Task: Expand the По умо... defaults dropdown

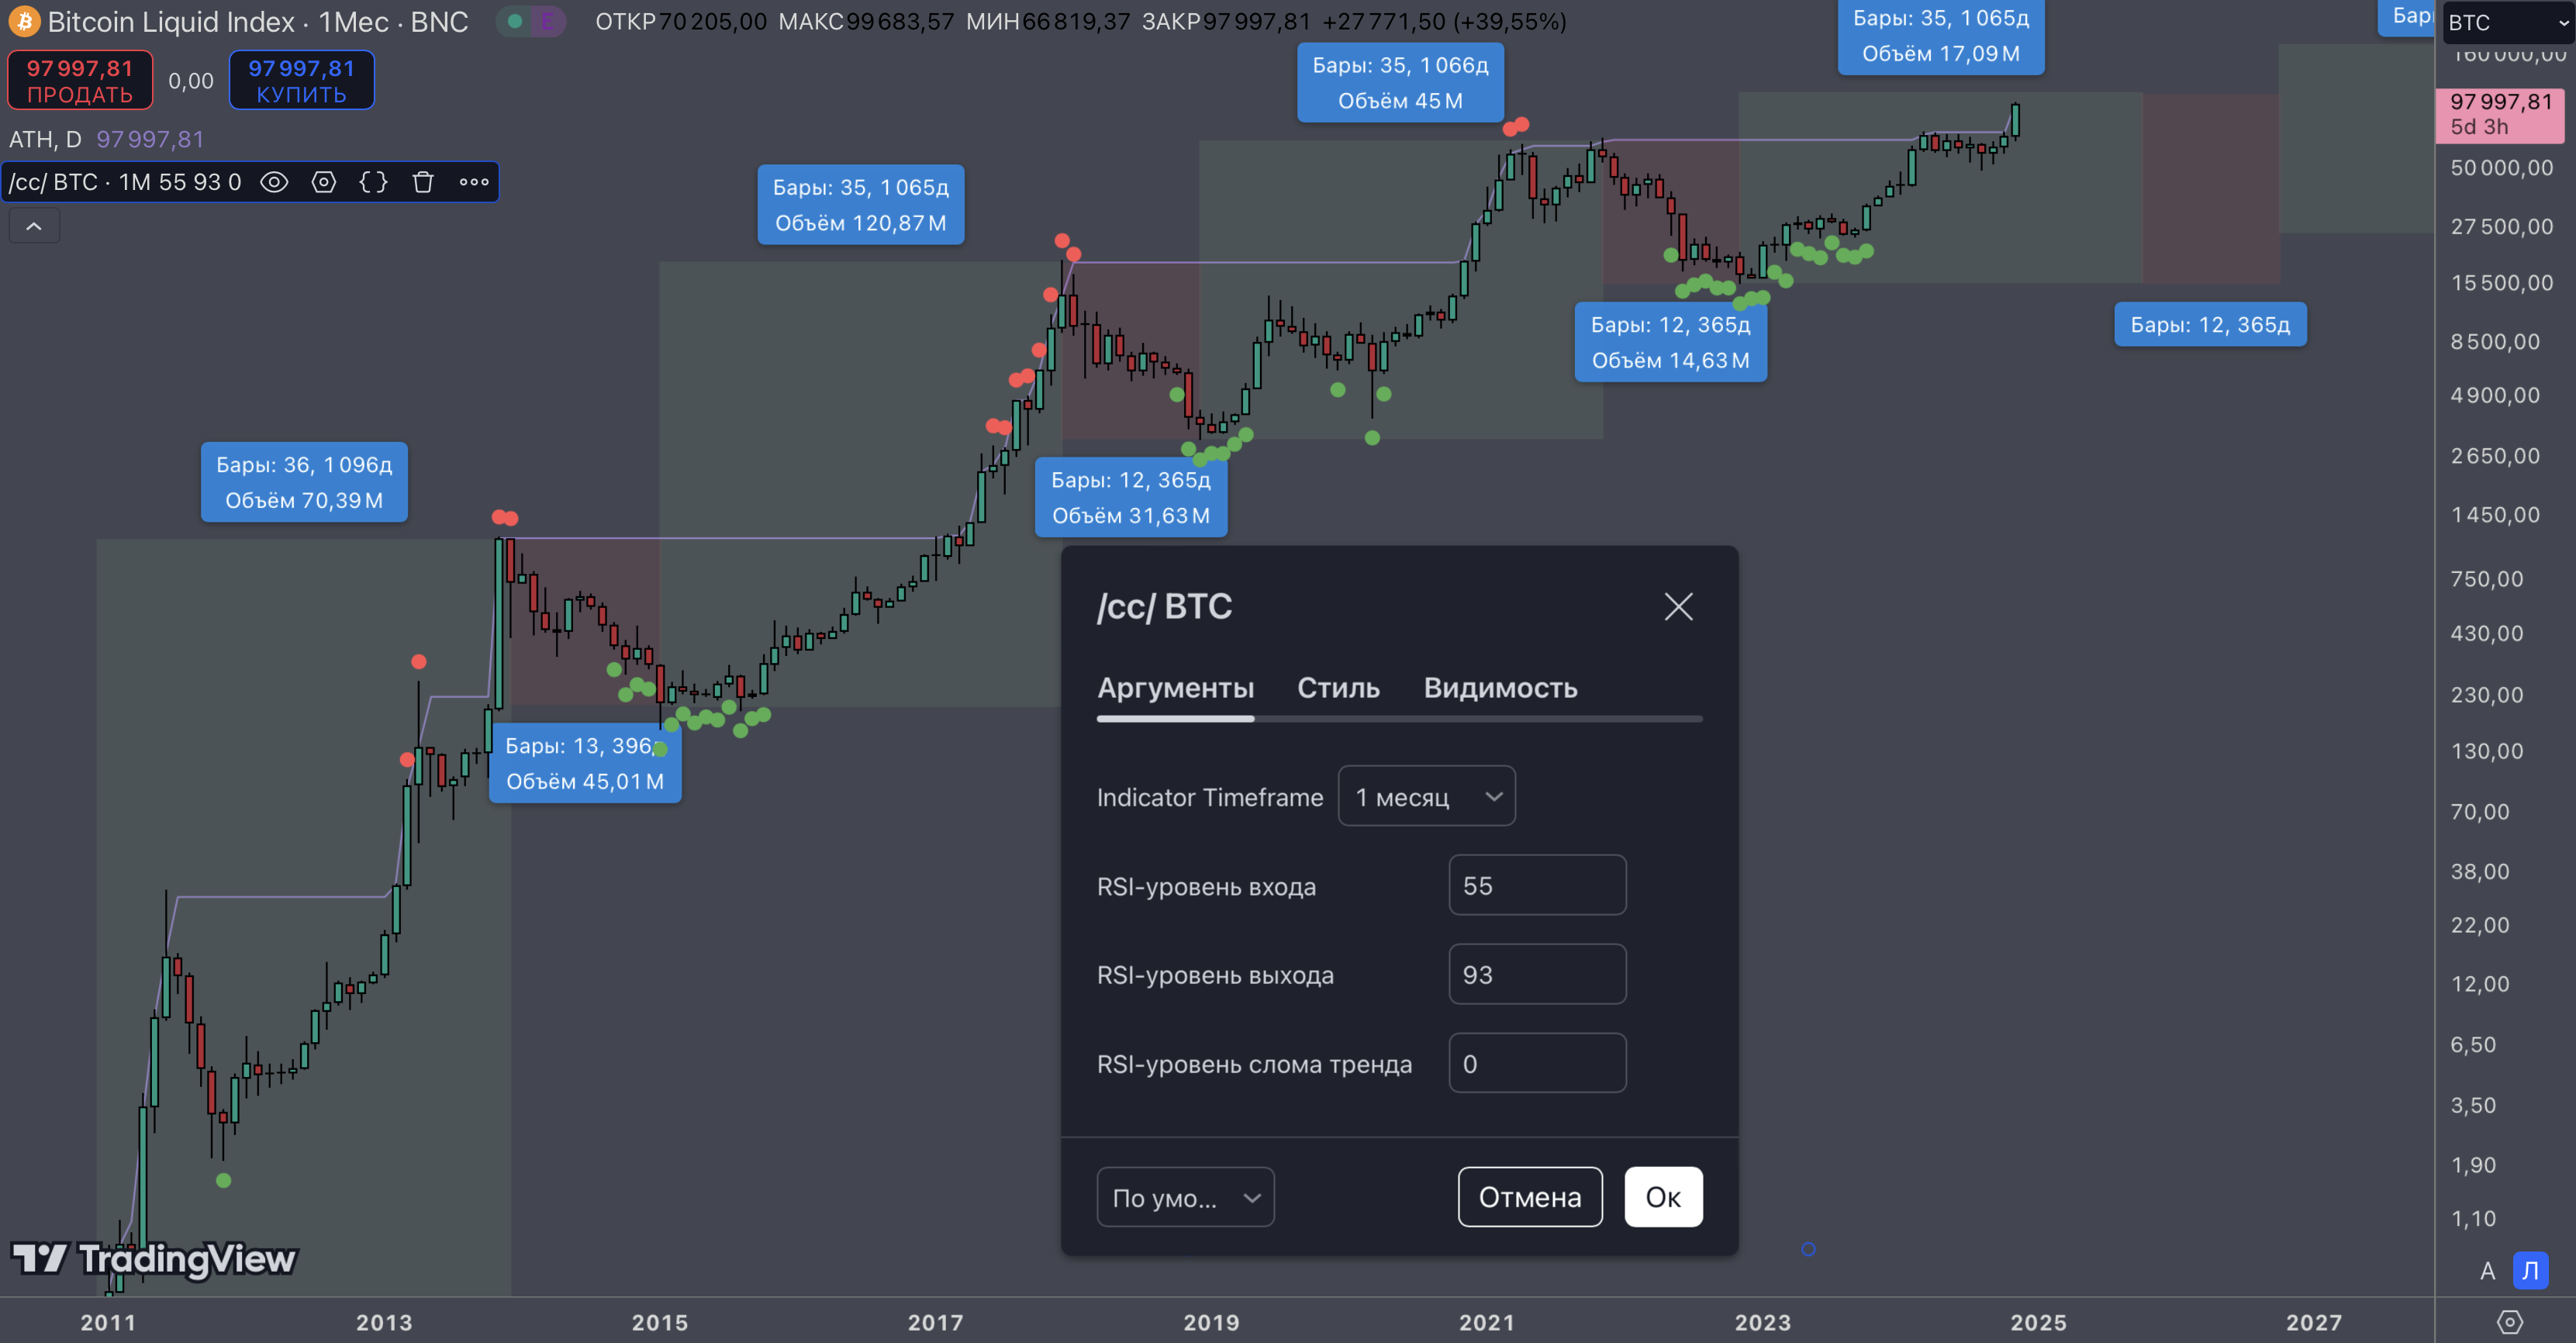Action: [1185, 1197]
